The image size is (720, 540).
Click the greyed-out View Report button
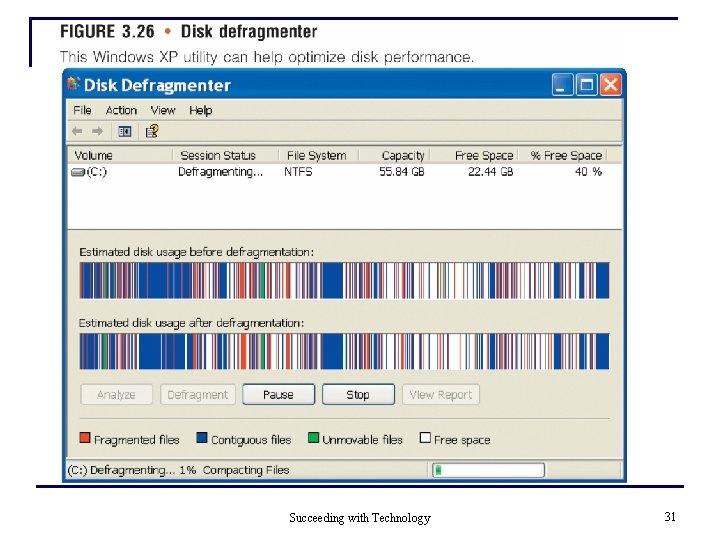pyautogui.click(x=441, y=394)
